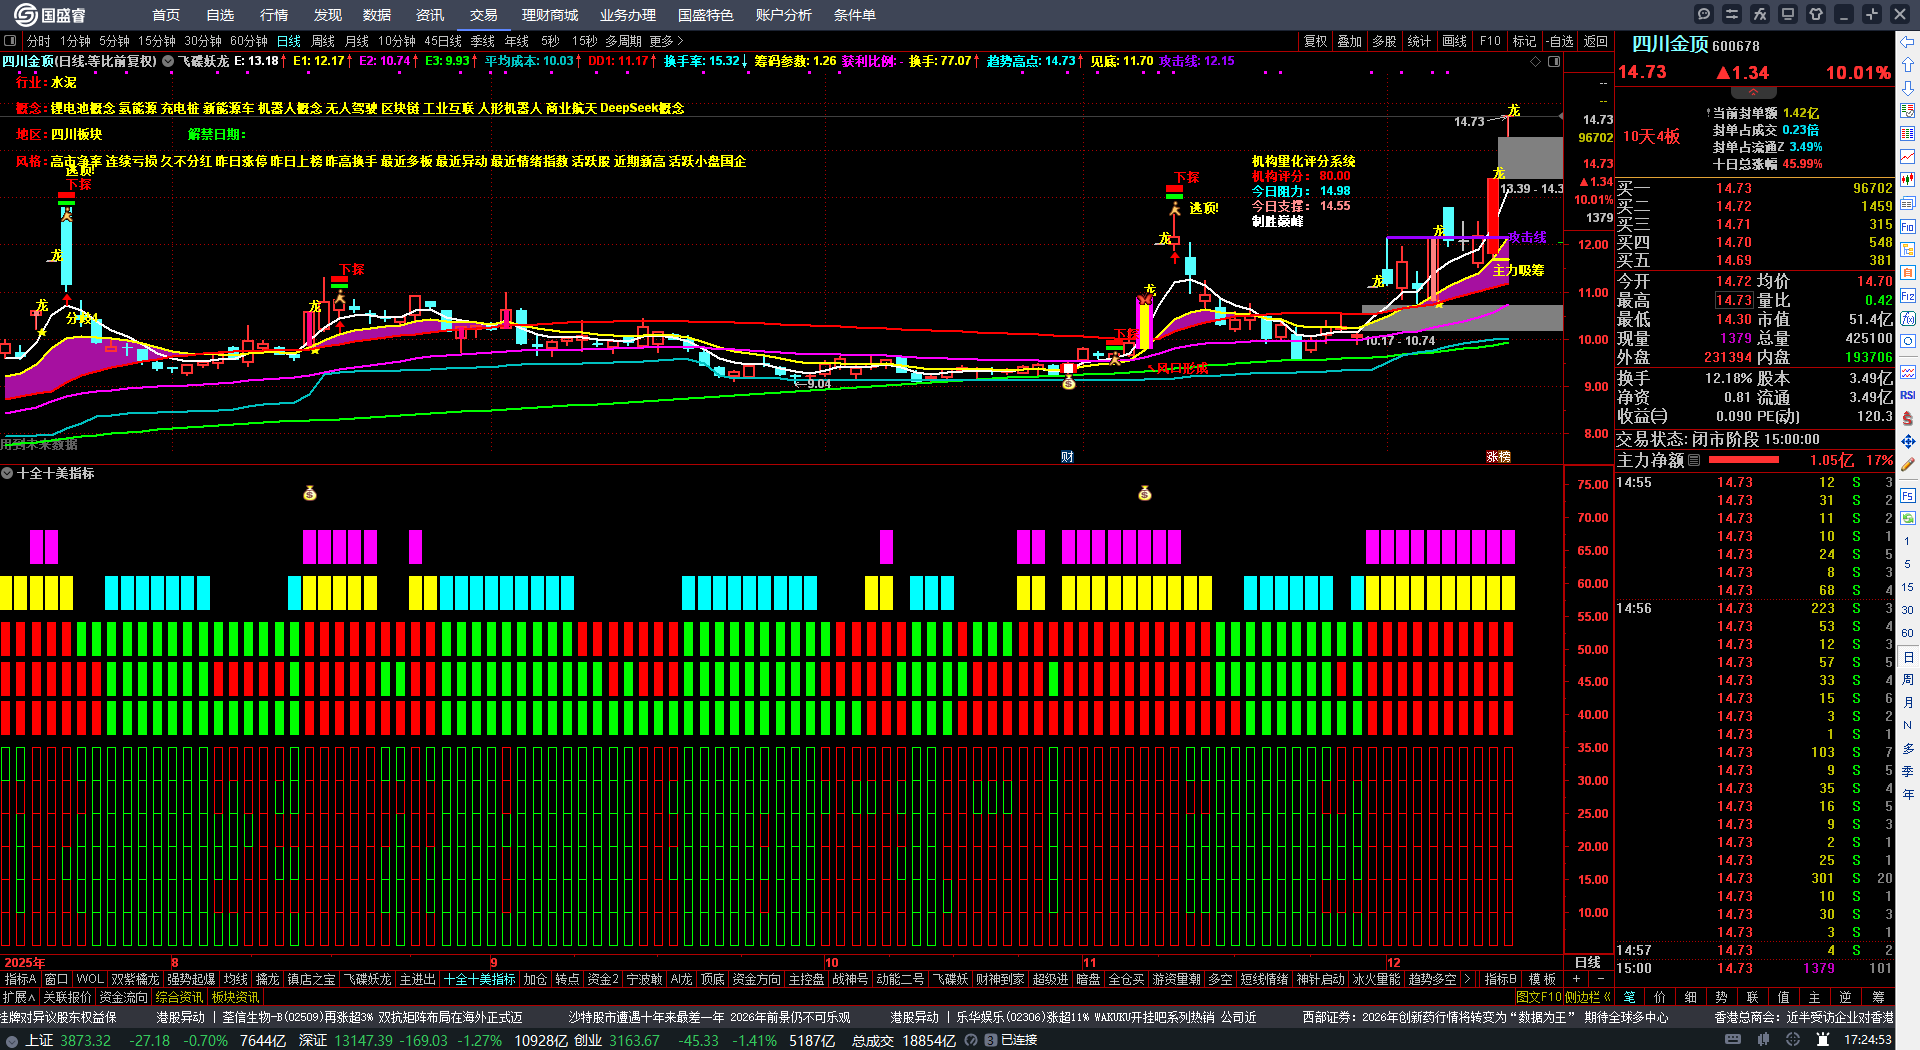Click the fz sidebar icon
The height and width of the screenshot is (1050, 1920).
pyautogui.click(x=1908, y=296)
